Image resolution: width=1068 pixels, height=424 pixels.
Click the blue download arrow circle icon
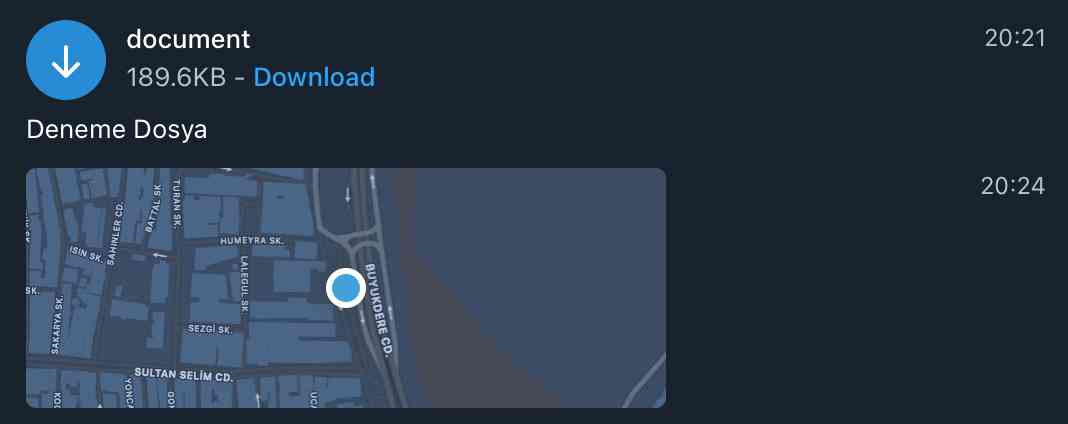click(x=66, y=60)
